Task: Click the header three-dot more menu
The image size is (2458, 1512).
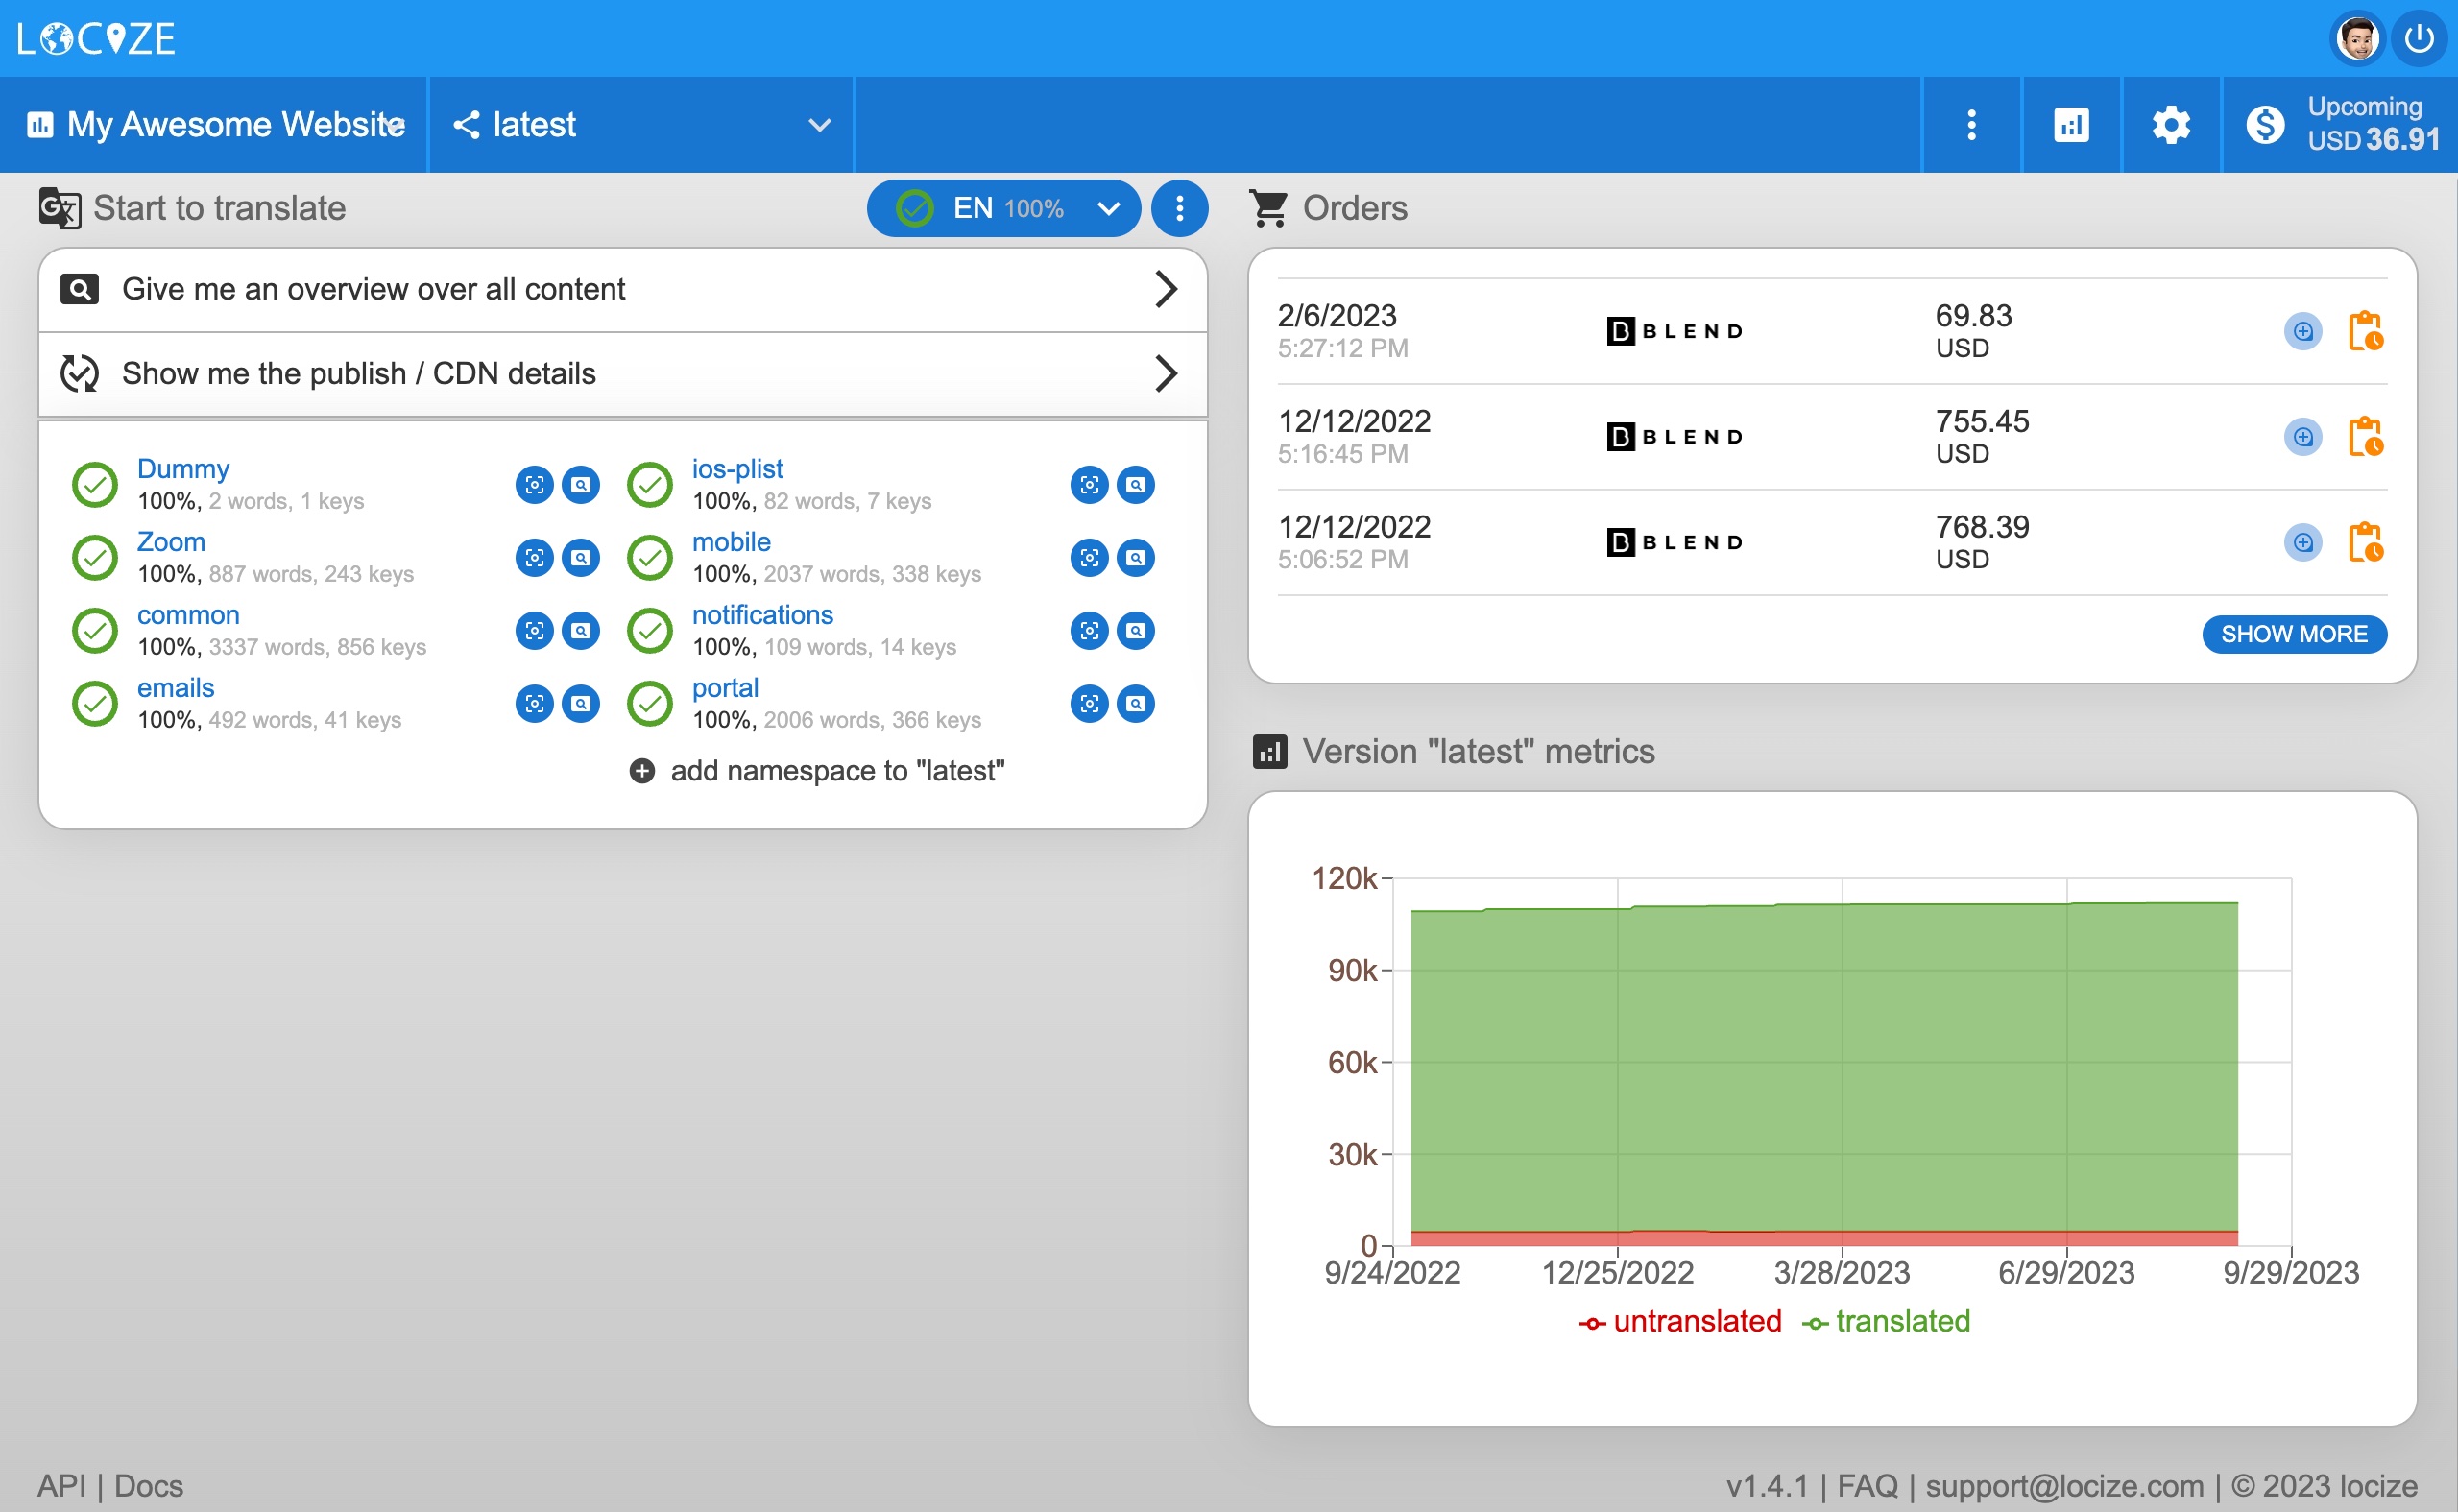Action: [1971, 125]
